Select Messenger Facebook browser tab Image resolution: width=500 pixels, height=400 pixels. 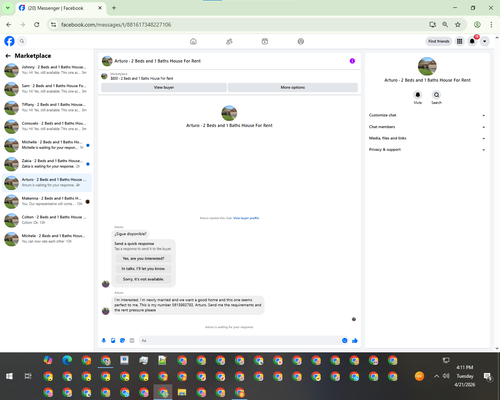(61, 8)
